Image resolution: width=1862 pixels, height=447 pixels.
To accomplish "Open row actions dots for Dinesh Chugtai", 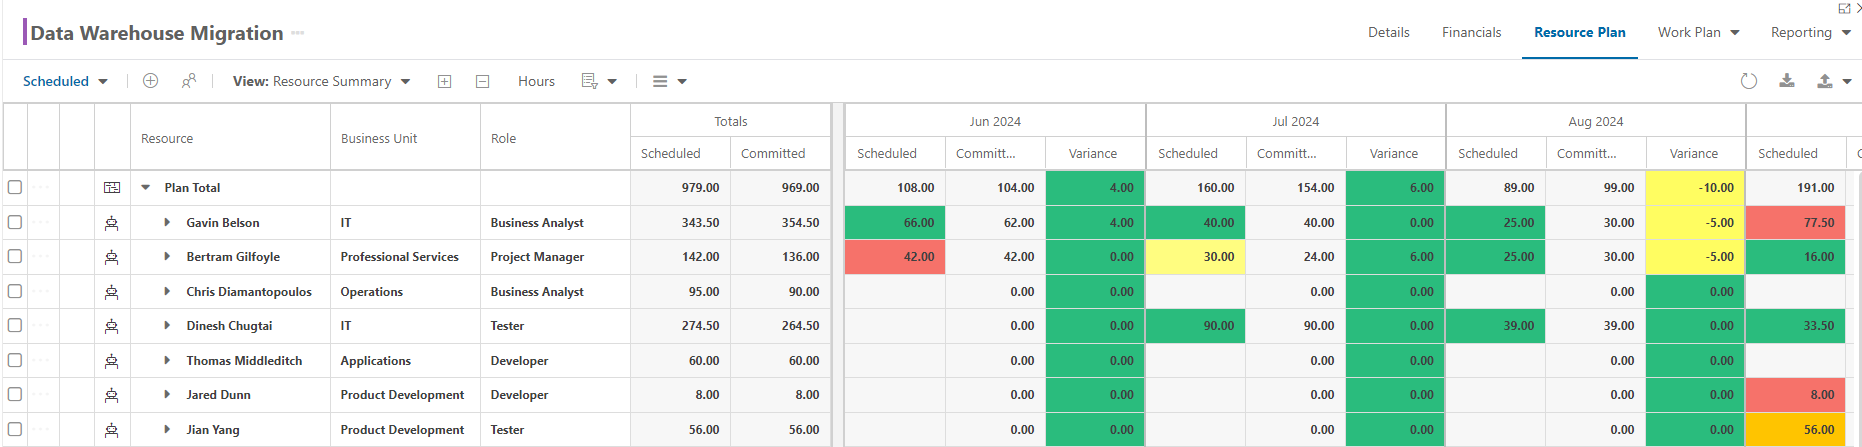I will (x=40, y=325).
